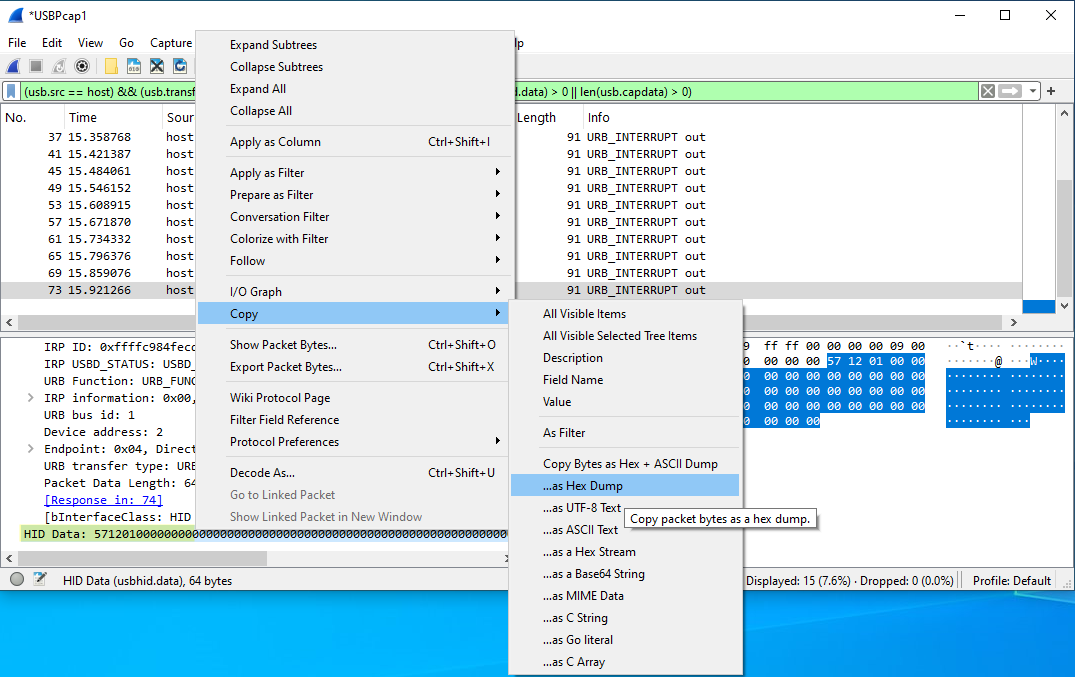The width and height of the screenshot is (1075, 677).
Task: Clear the current display filter
Action: [x=988, y=91]
